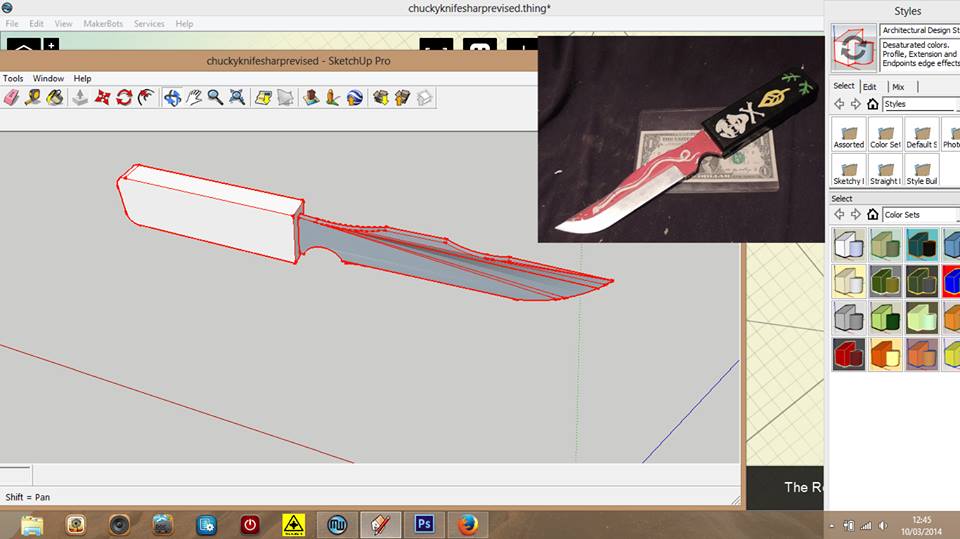Pick the solid red box style swatch

click(849, 355)
